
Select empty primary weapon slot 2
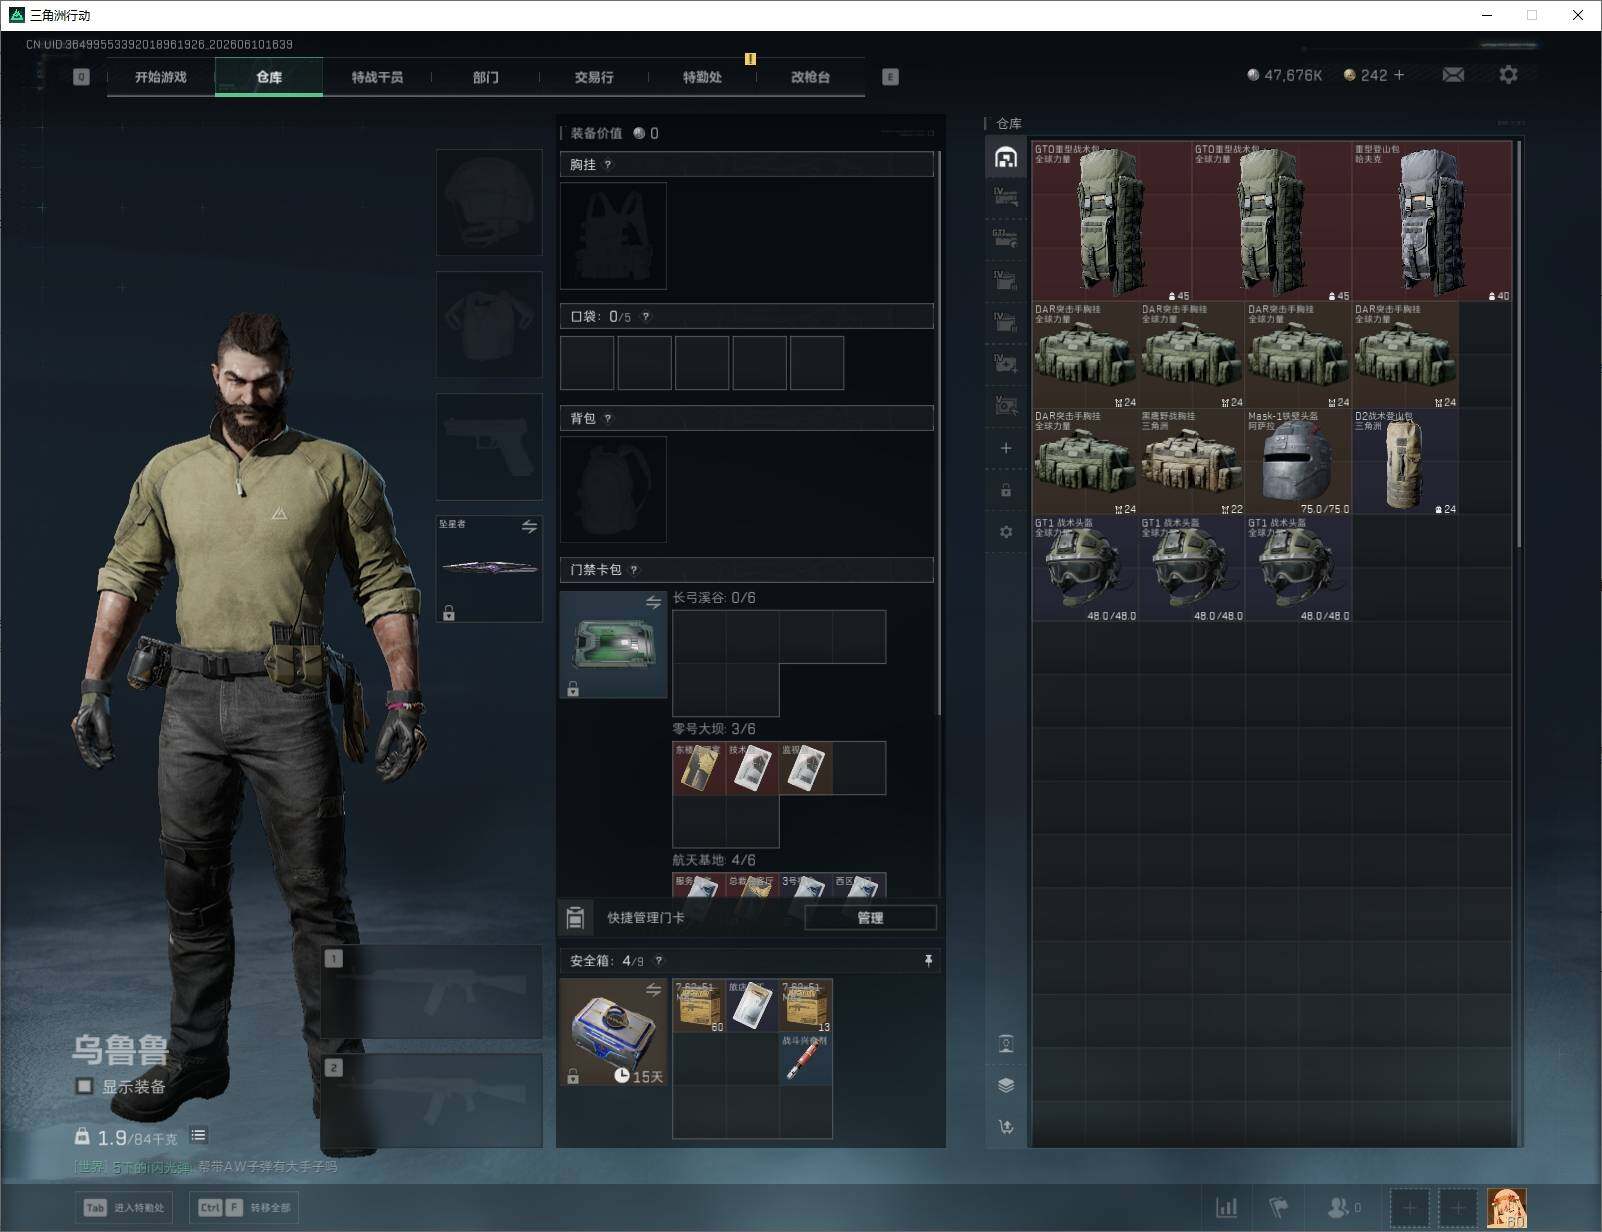[432, 1102]
